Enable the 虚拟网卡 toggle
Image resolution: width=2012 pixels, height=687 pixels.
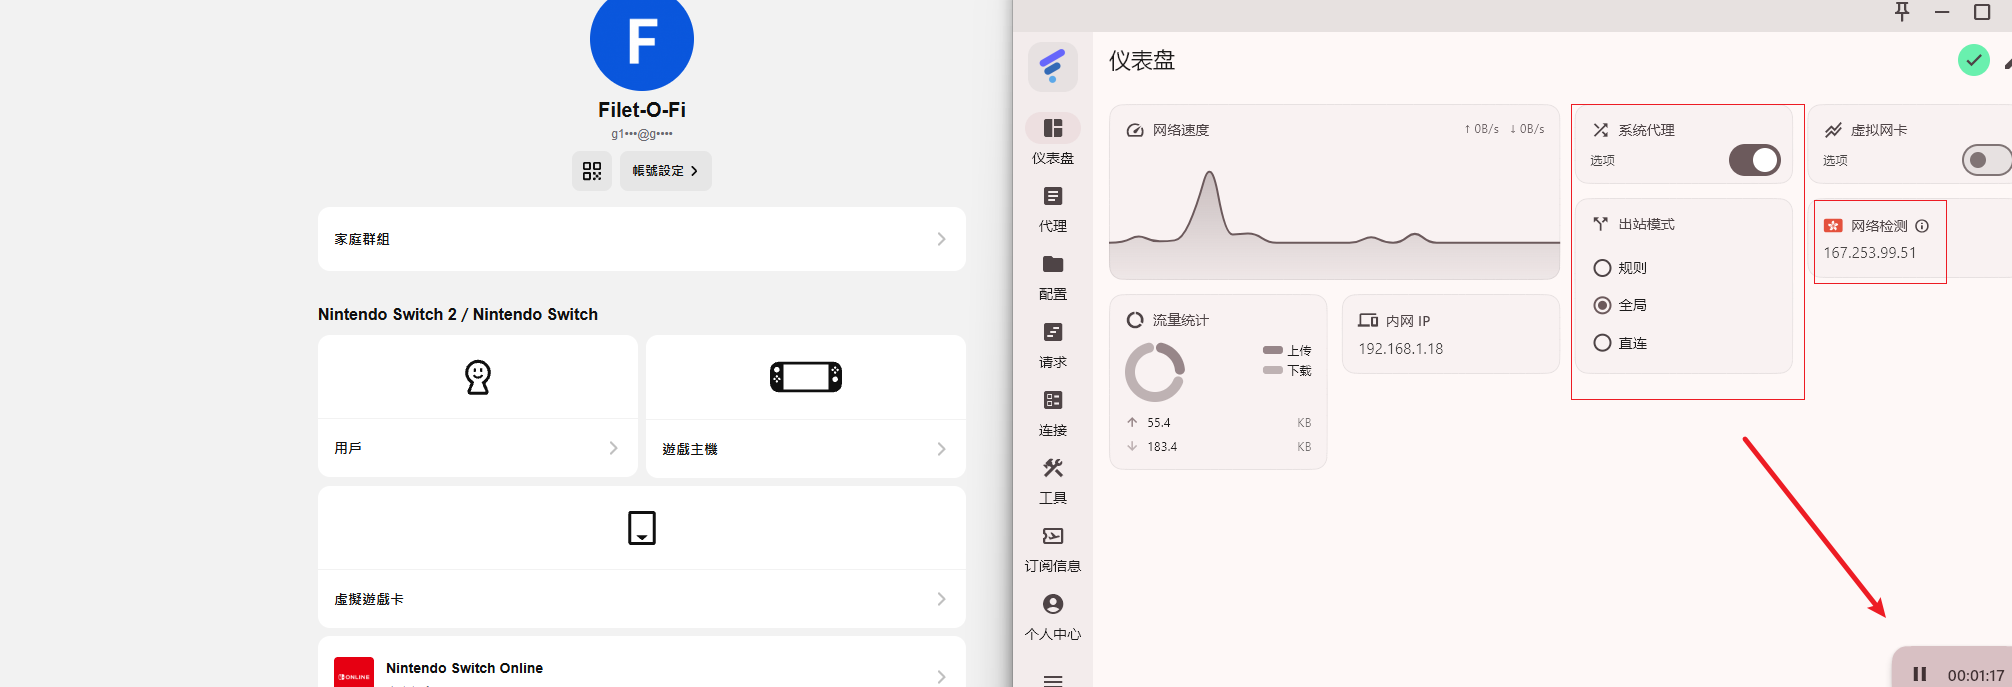point(1985,160)
